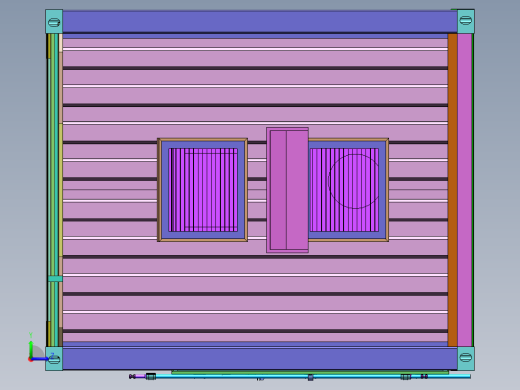Select the circular outline in right window
The height and width of the screenshot is (390, 520).
(354, 181)
